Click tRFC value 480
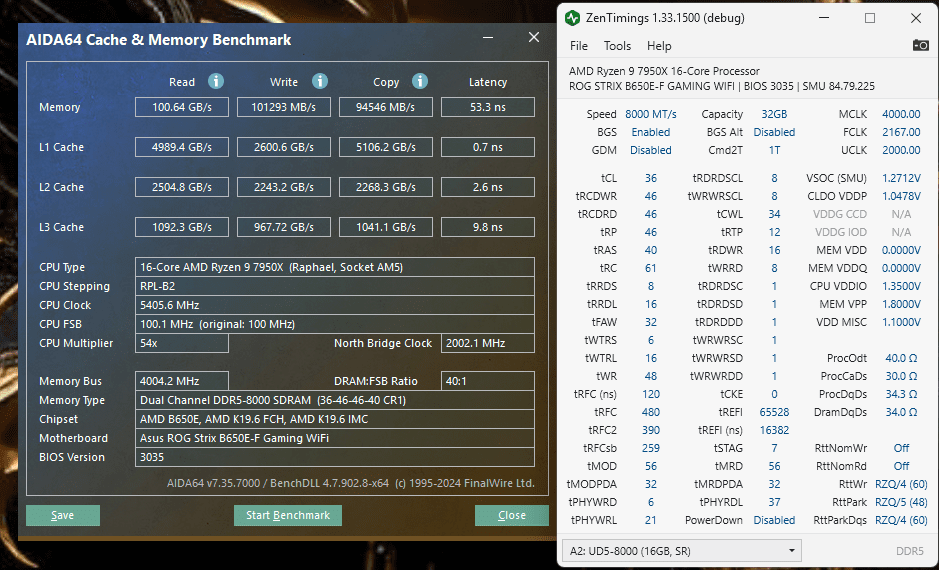 651,412
